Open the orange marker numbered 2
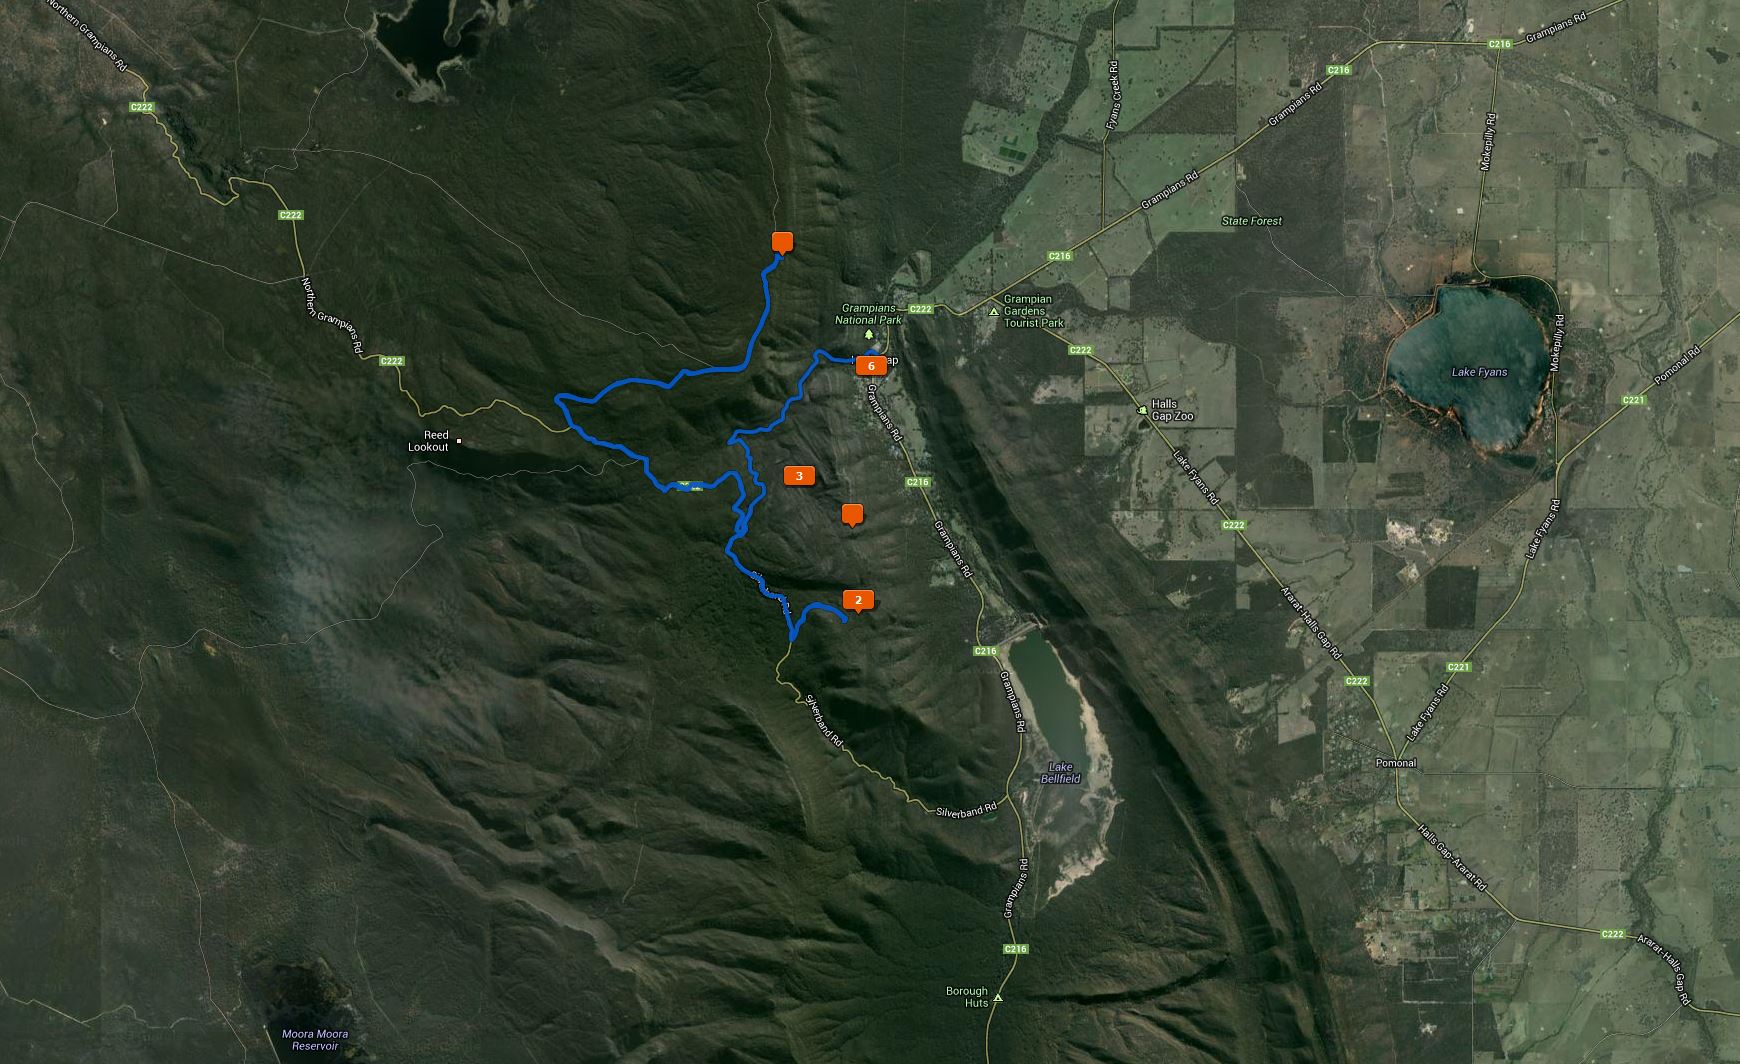 [x=858, y=601]
